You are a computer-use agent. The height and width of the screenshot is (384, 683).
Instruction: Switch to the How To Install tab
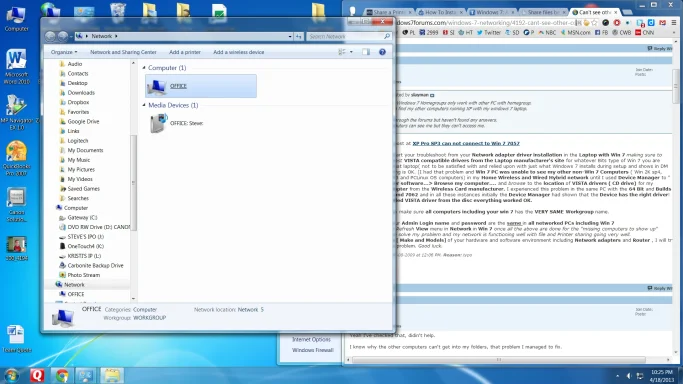[440, 12]
